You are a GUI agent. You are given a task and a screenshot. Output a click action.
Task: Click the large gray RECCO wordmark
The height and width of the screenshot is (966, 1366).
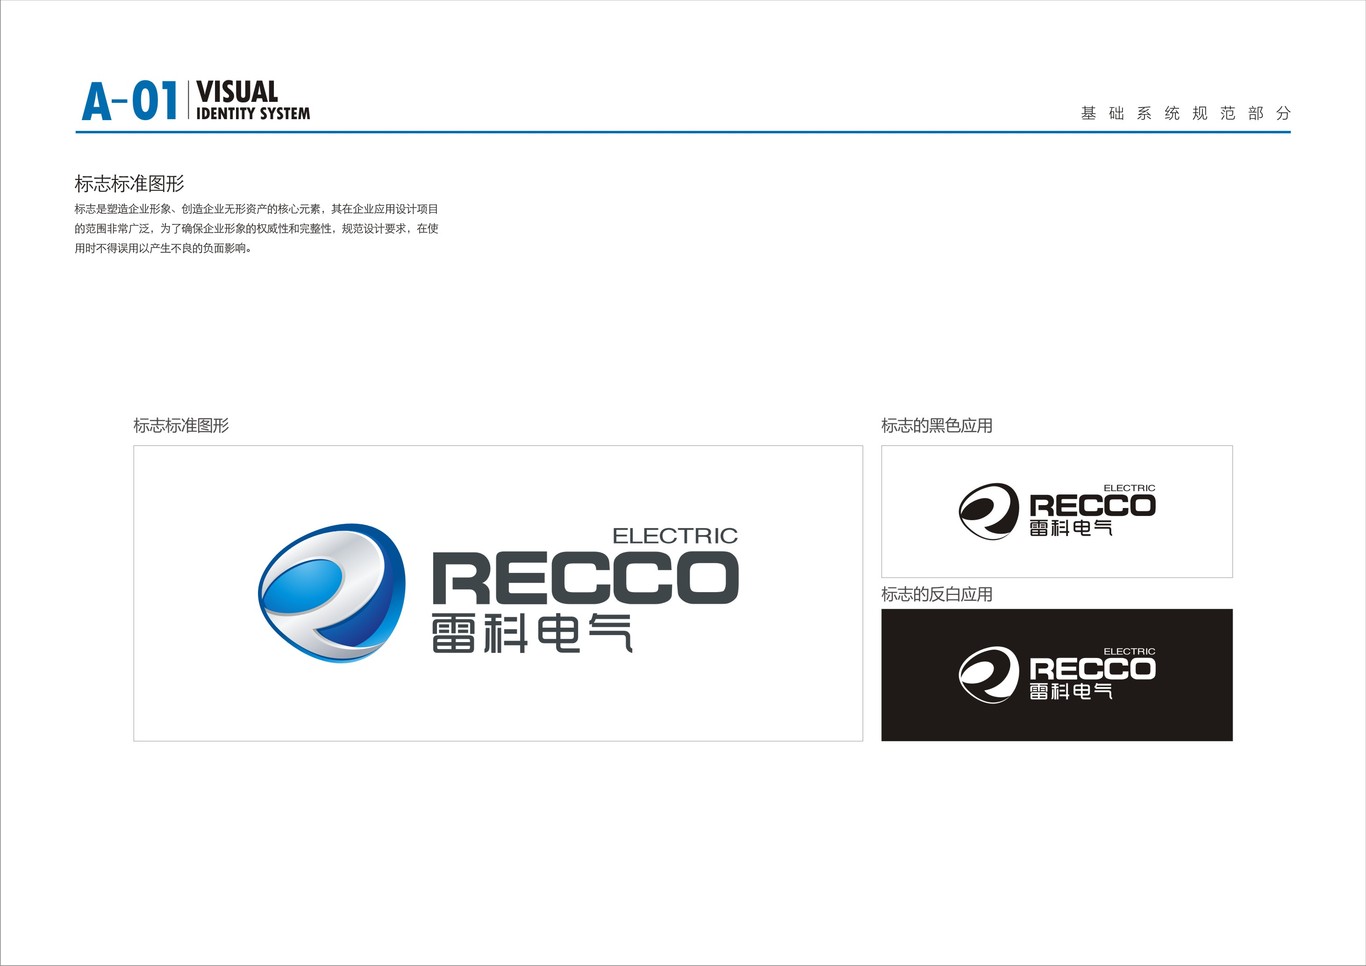(x=585, y=579)
